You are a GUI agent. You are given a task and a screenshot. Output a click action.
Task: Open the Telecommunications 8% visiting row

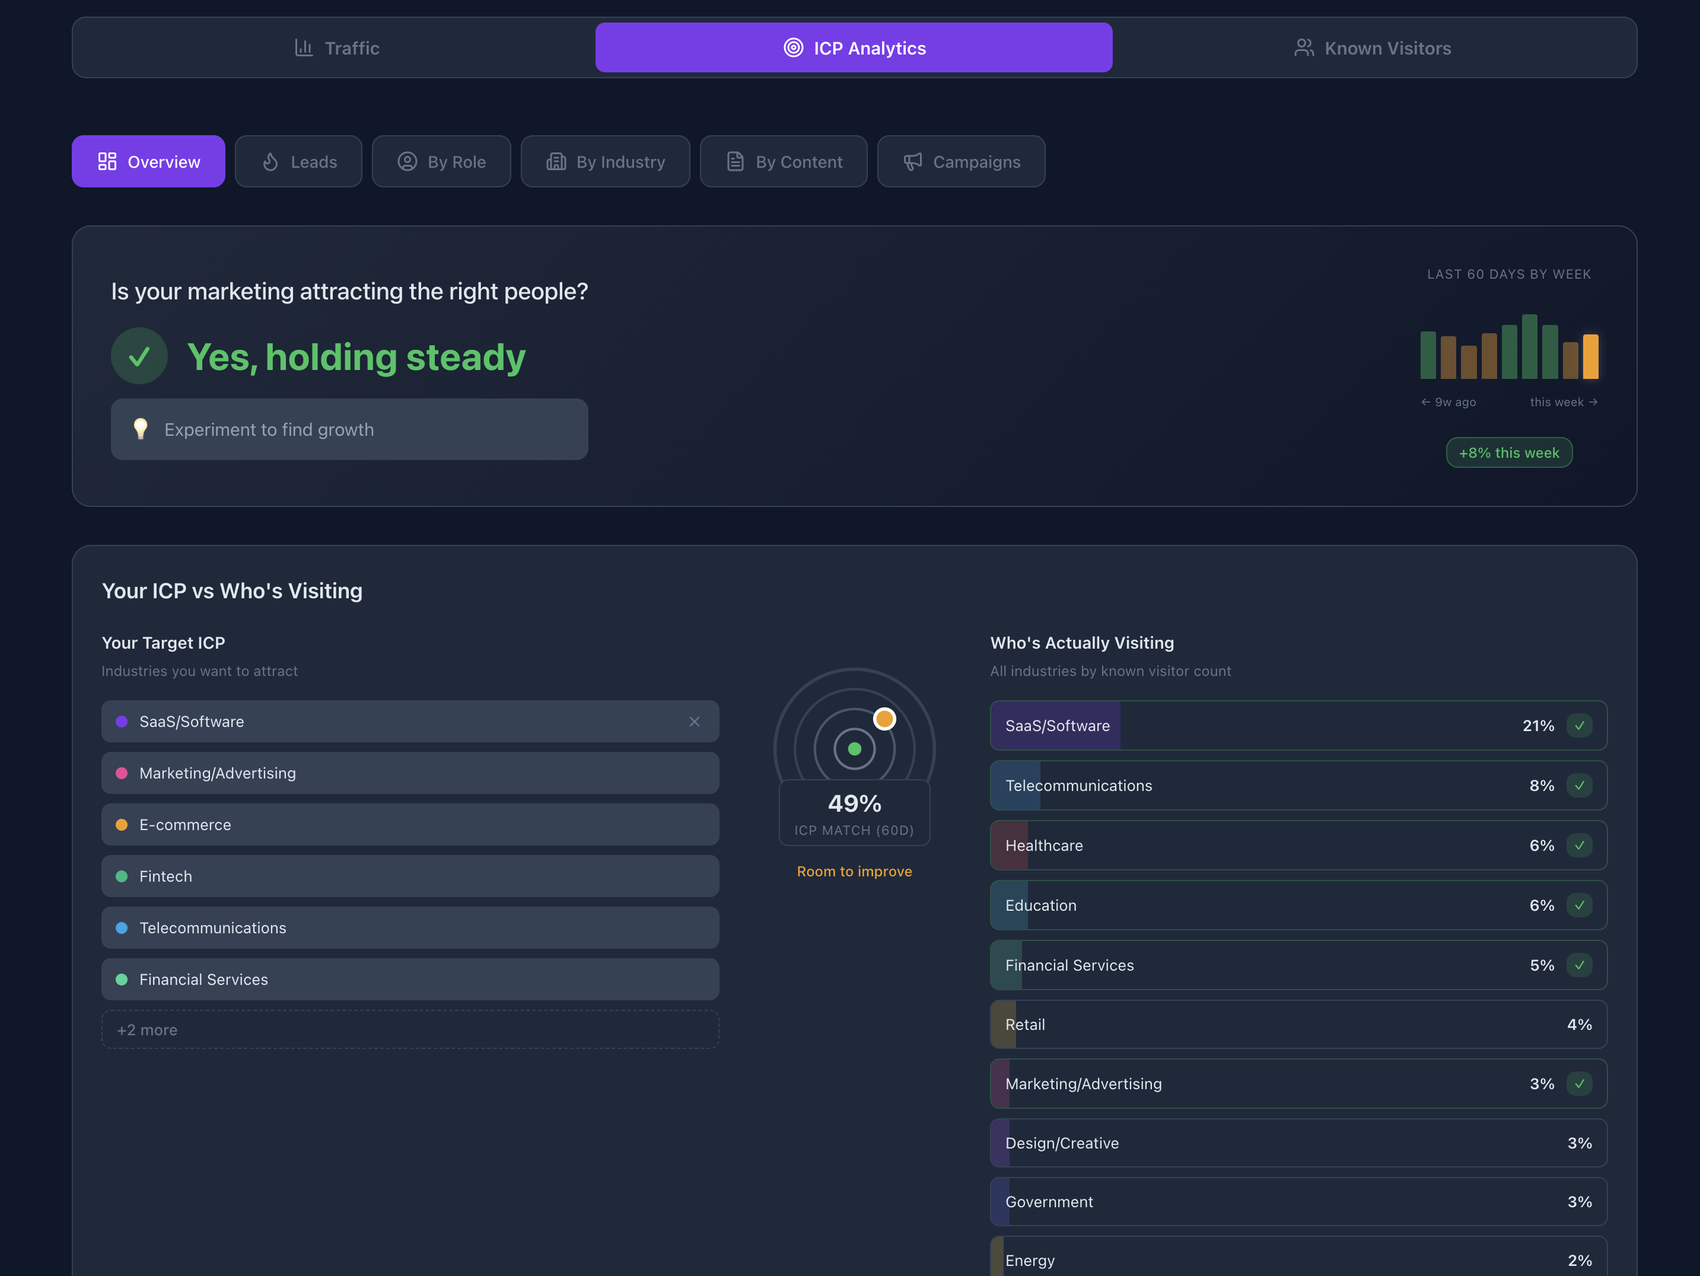point(1298,786)
